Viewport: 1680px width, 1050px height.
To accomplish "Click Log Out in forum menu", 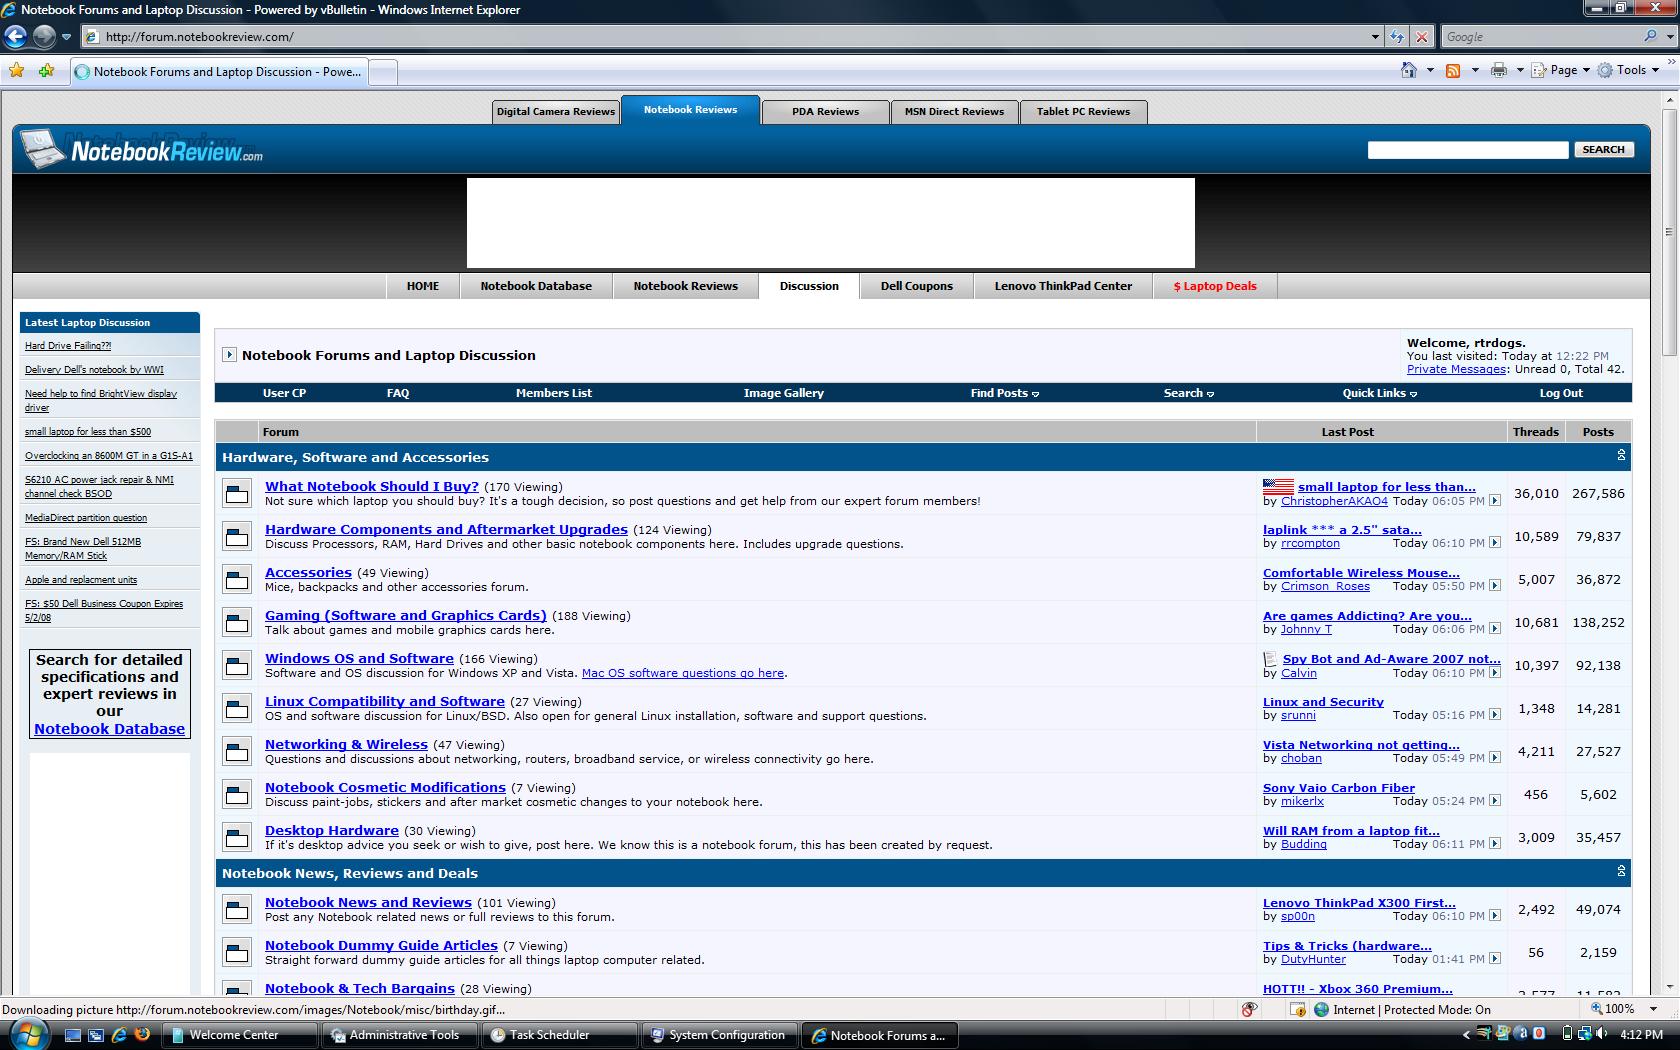I will coord(1561,393).
